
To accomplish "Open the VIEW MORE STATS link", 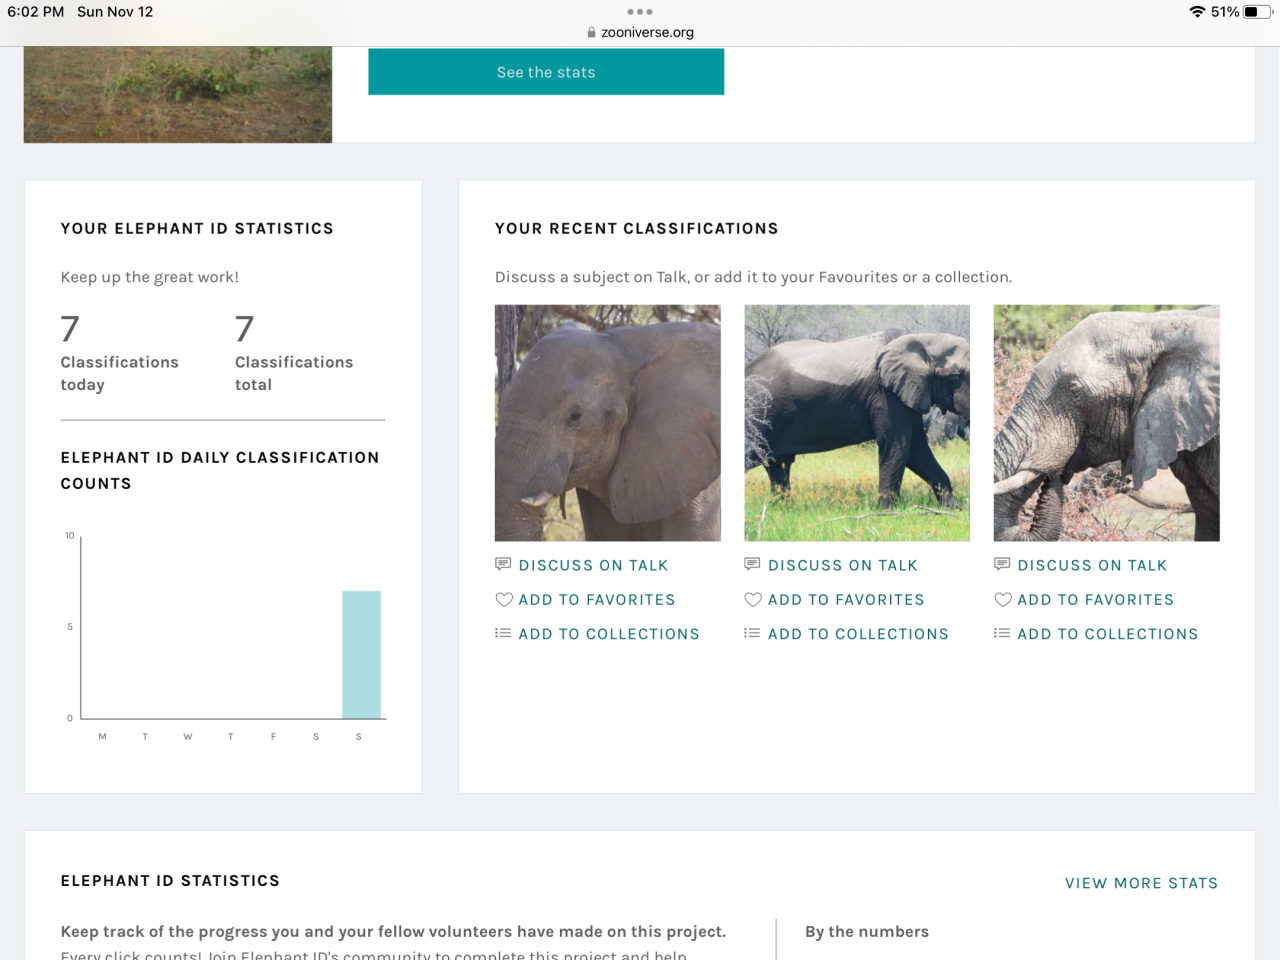I will click(1142, 883).
